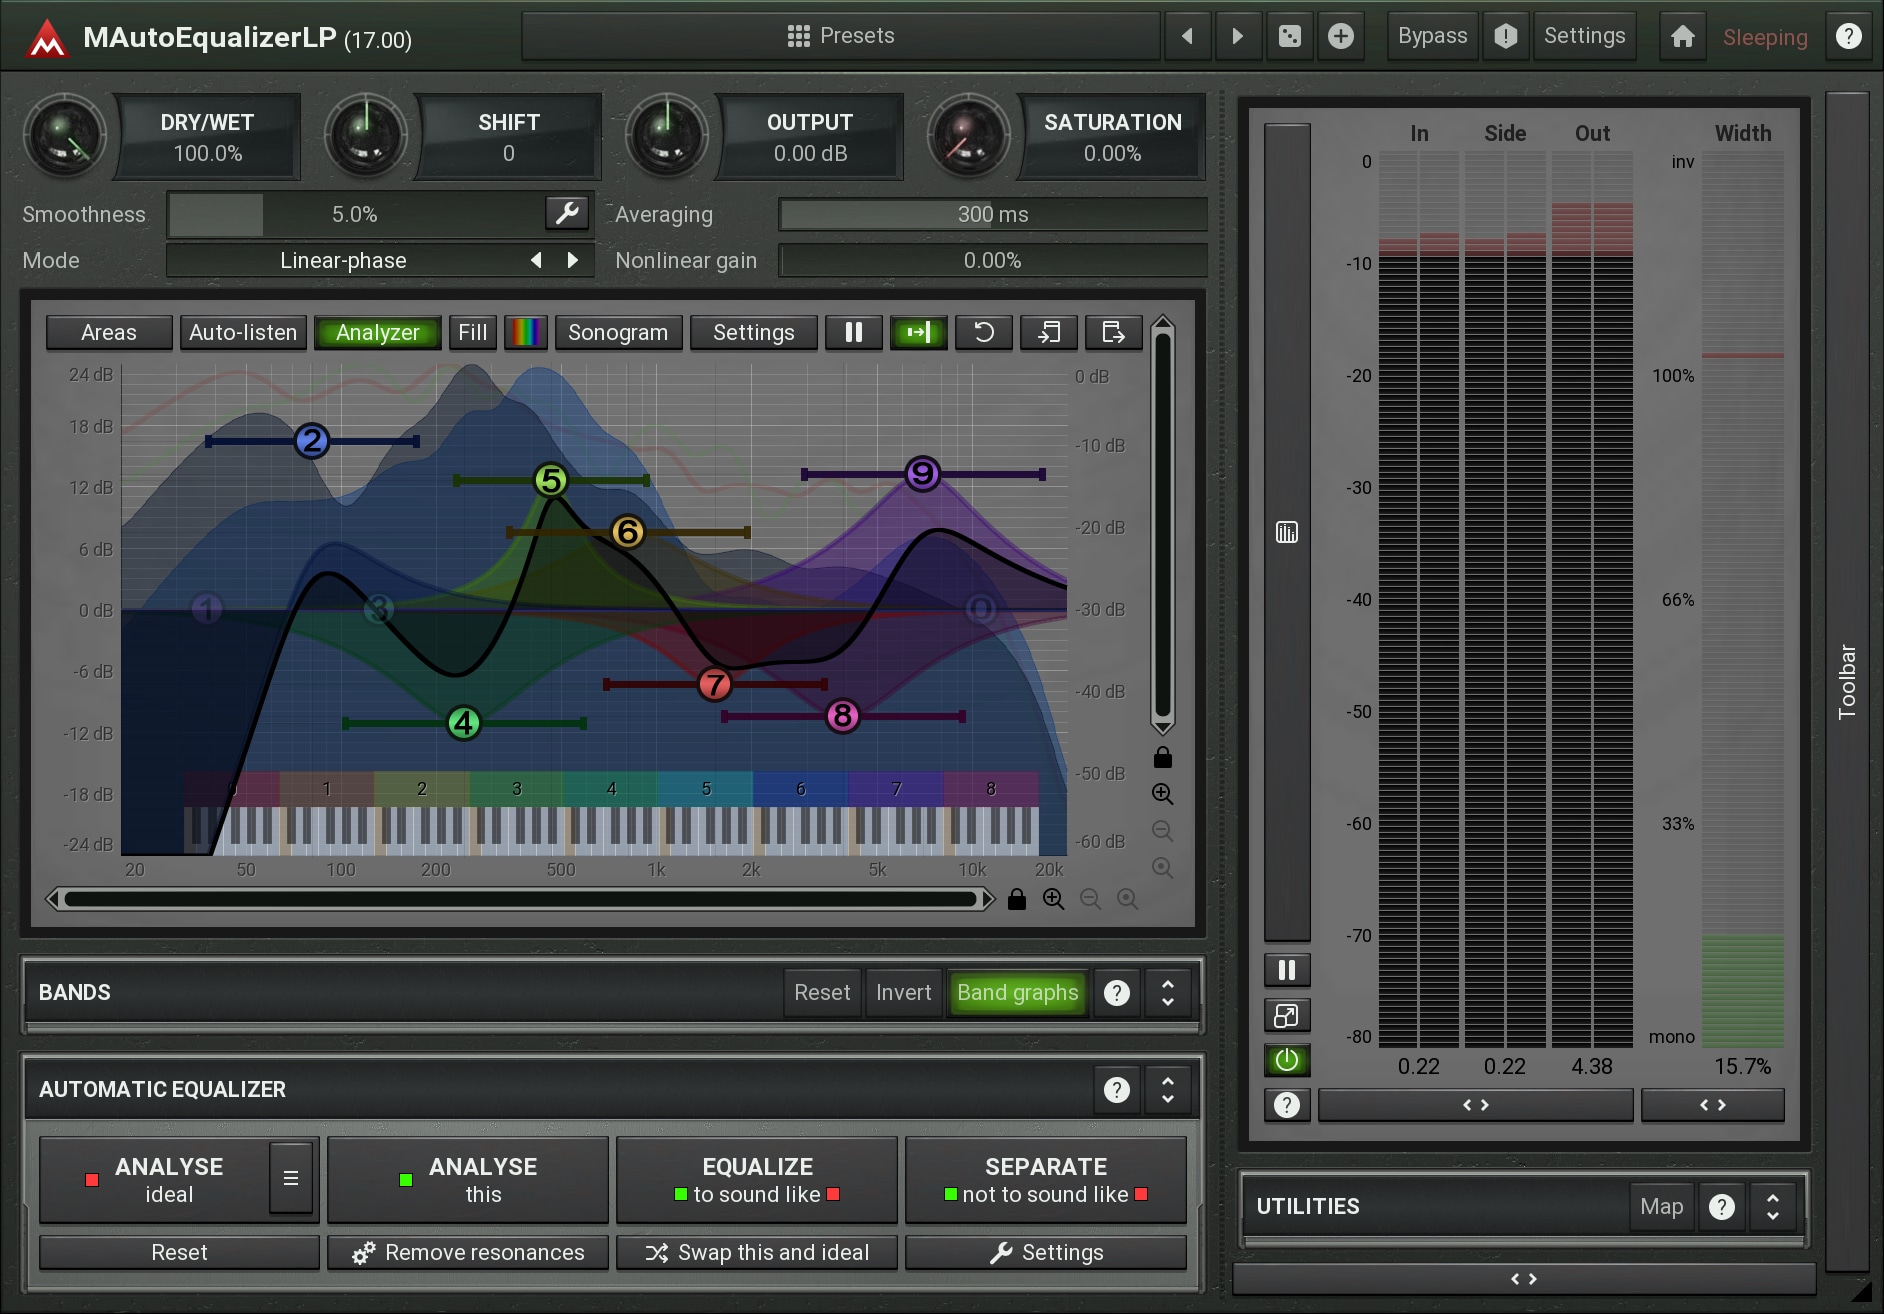1884x1314 pixels.
Task: Zoom in on horizontal frequency axis
Action: coord(1053,899)
